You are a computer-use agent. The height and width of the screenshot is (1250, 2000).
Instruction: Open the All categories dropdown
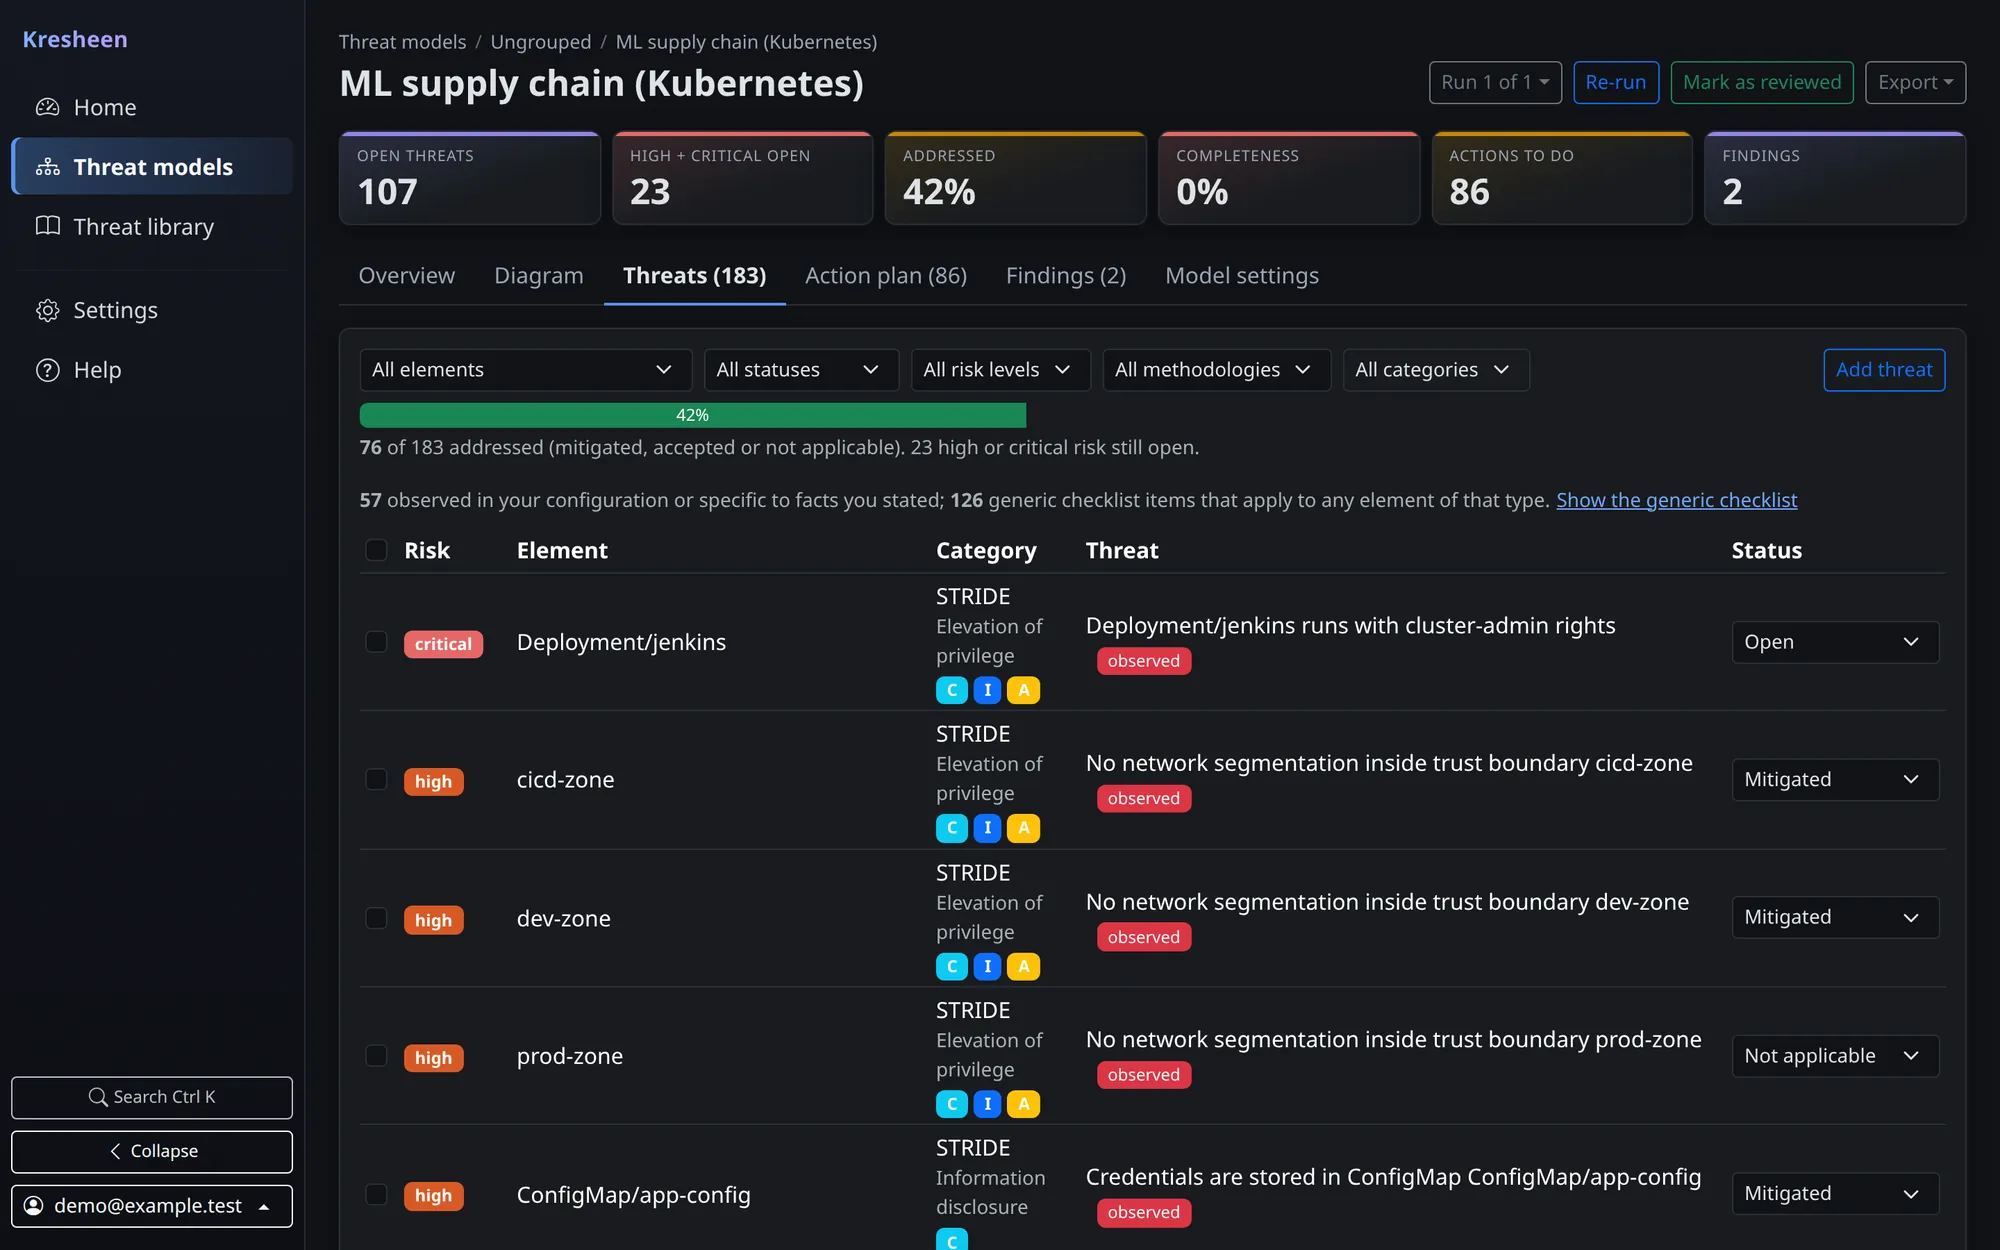tap(1436, 370)
